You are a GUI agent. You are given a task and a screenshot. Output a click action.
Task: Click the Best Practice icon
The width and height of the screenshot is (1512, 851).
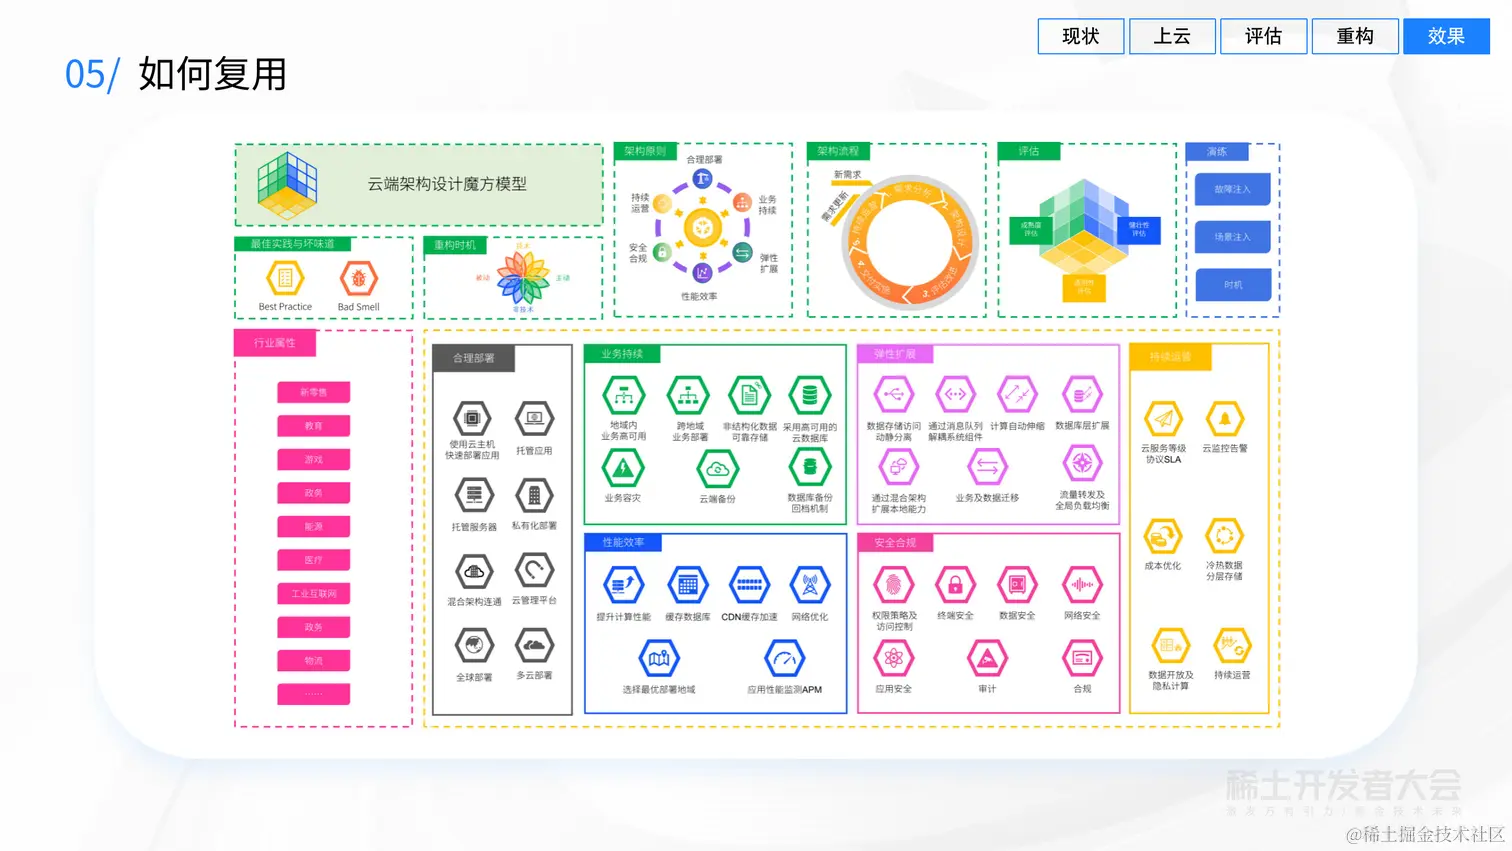[x=285, y=278]
